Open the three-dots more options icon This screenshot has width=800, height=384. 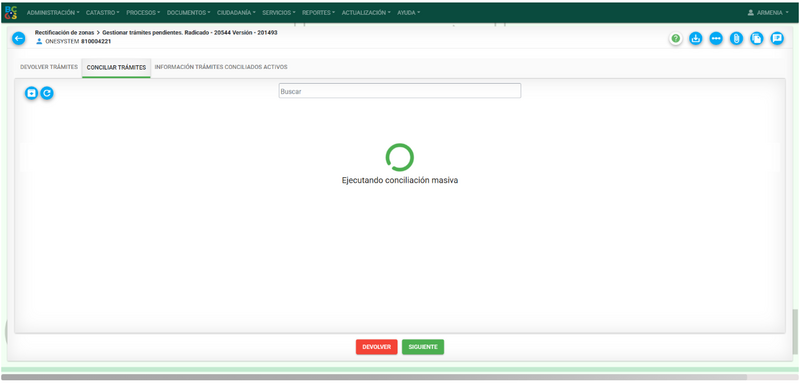click(x=716, y=38)
